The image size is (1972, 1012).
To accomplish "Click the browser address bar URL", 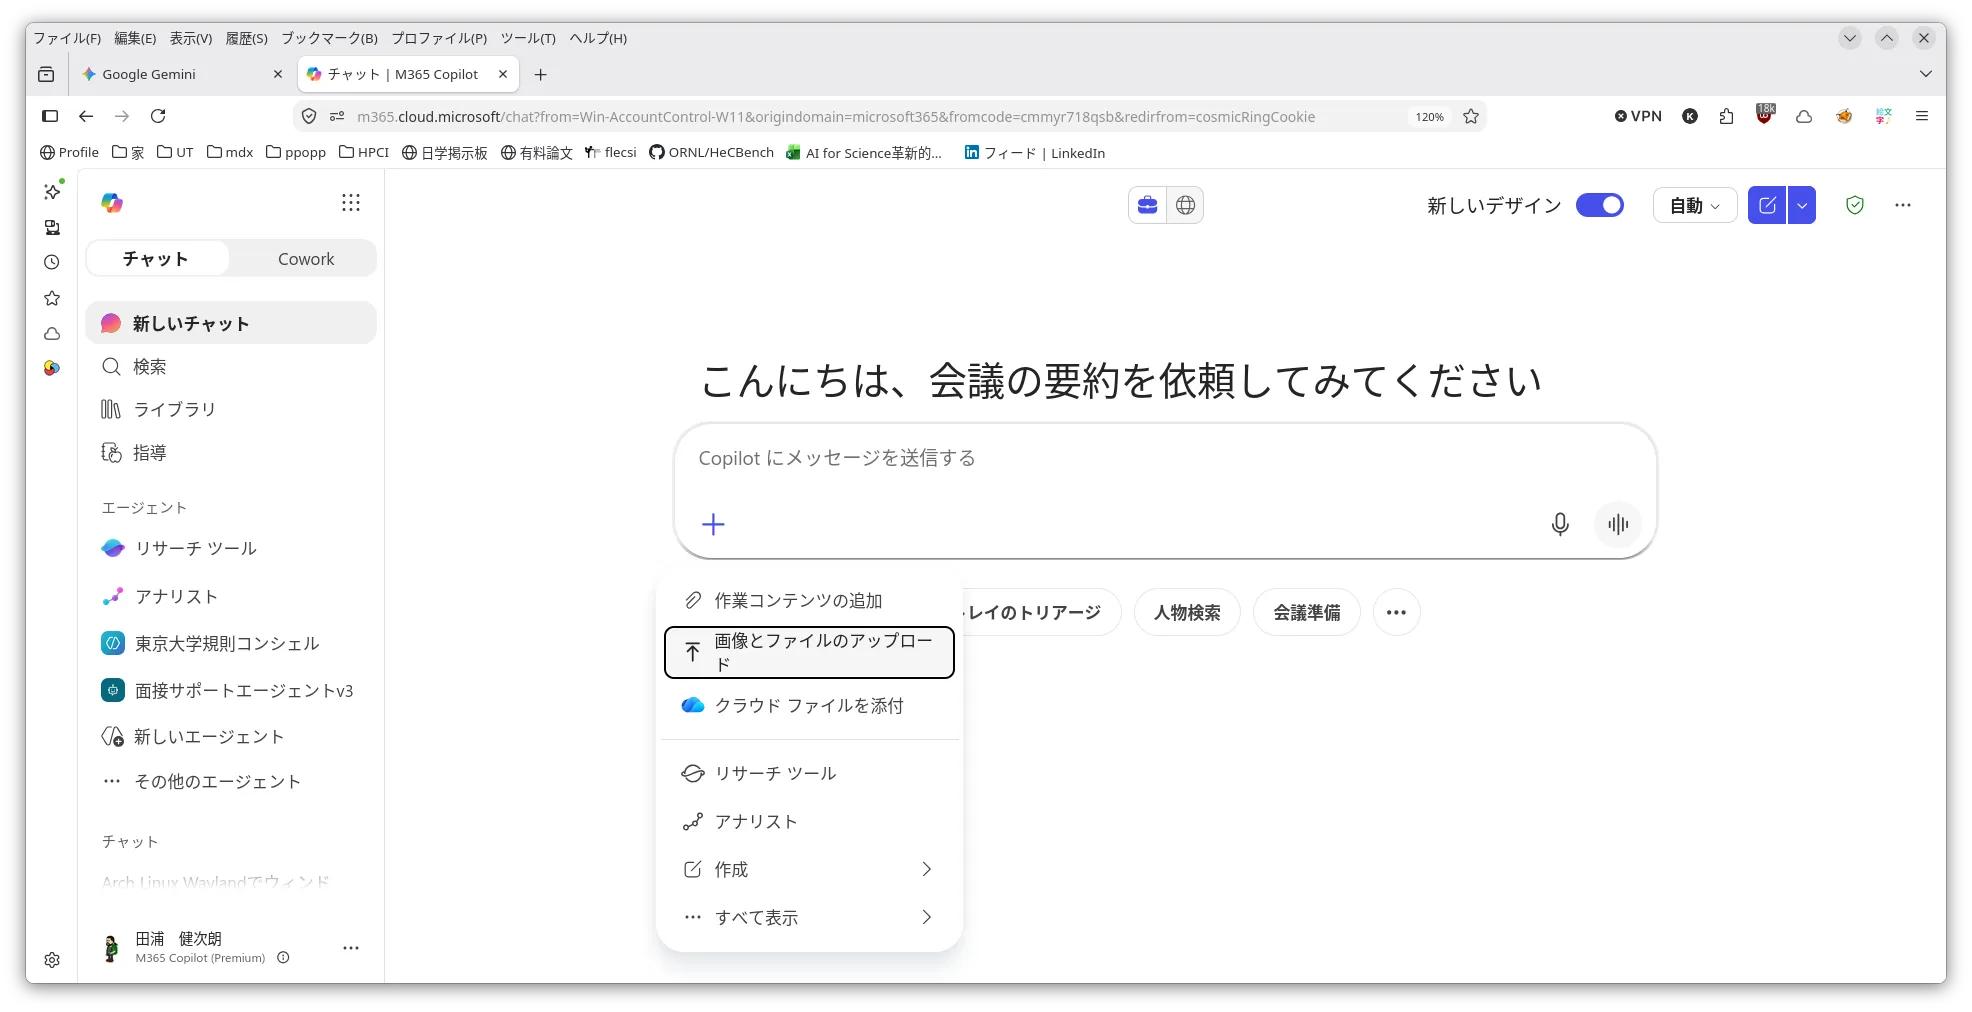I will click(835, 116).
